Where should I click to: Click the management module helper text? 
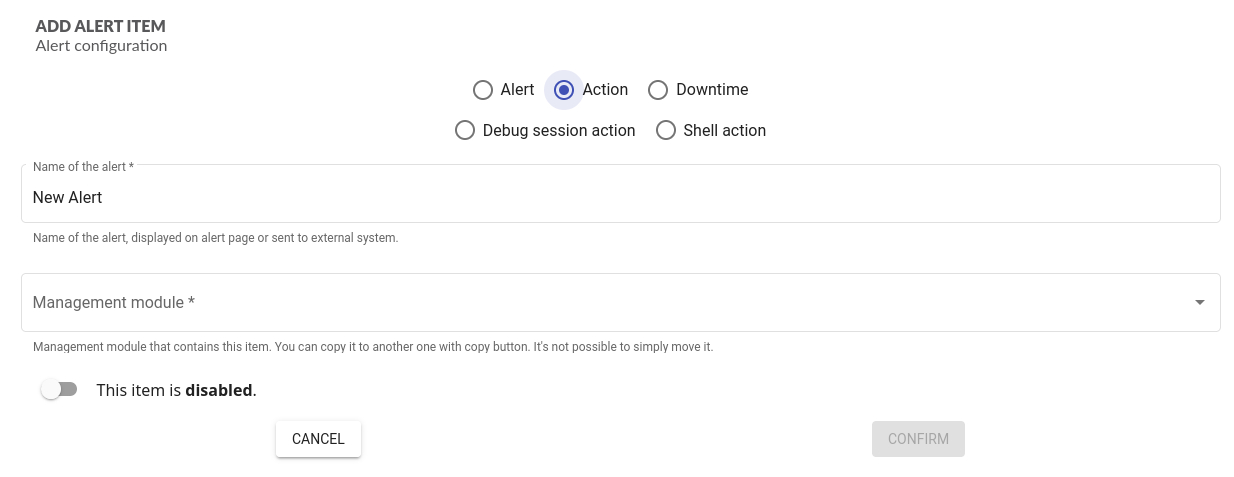(372, 347)
